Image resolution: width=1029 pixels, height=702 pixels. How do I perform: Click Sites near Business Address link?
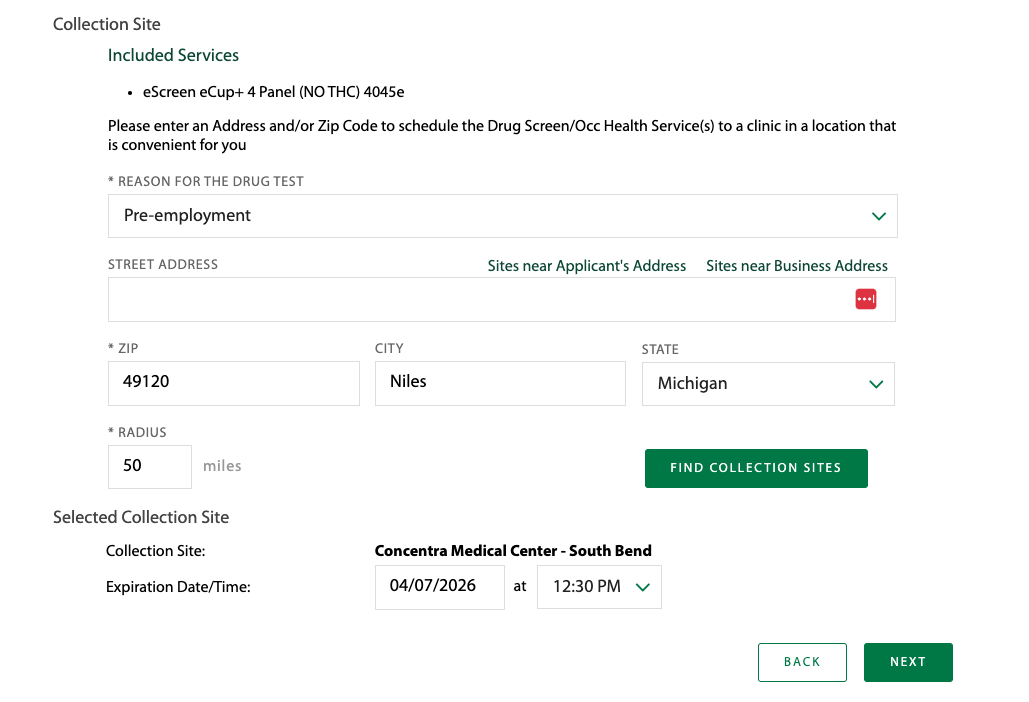click(x=797, y=266)
